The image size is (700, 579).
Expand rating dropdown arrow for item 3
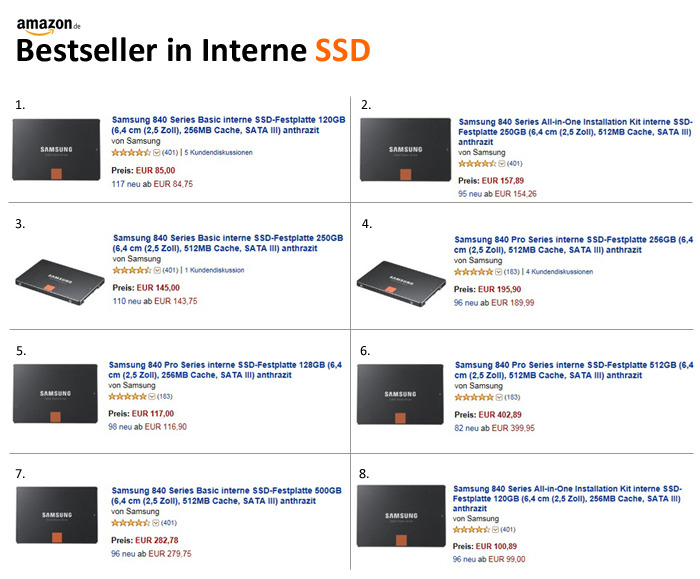[x=157, y=271]
